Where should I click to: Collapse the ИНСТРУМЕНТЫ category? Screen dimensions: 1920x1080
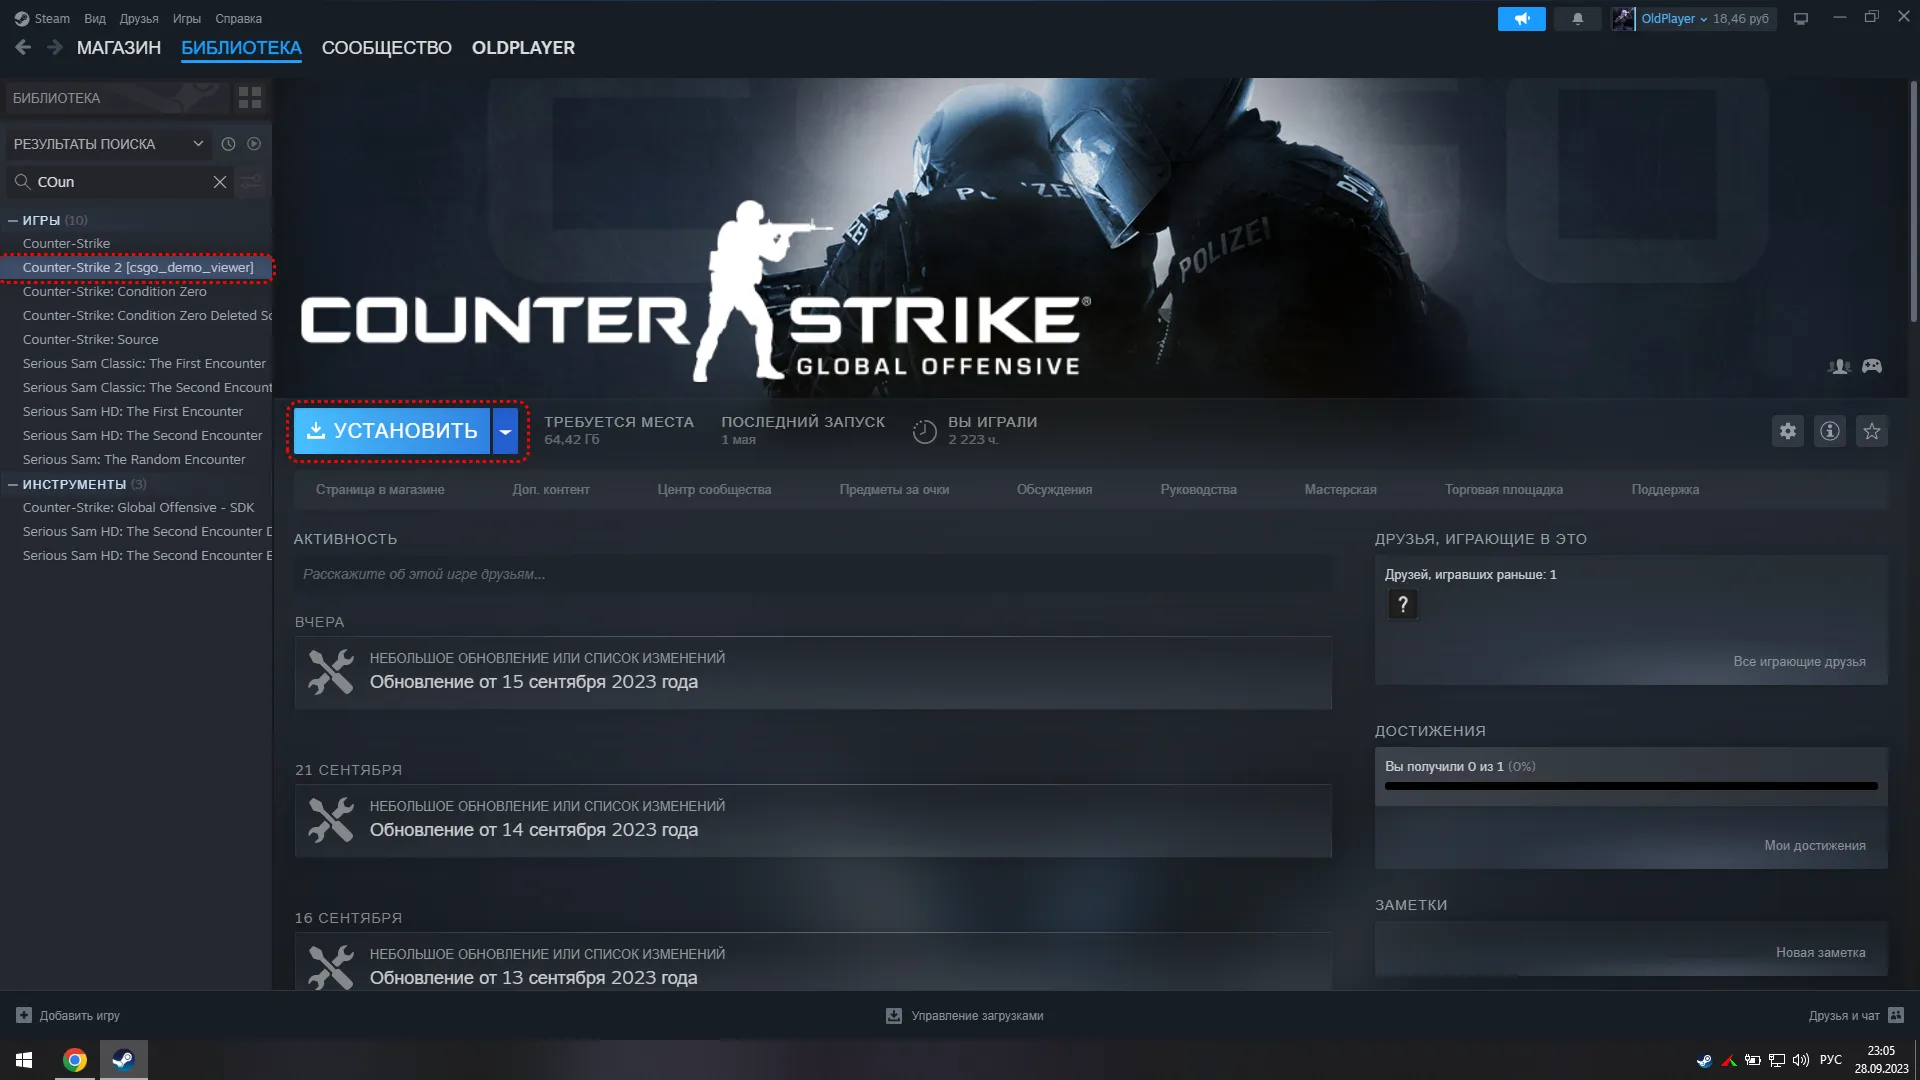[13, 484]
